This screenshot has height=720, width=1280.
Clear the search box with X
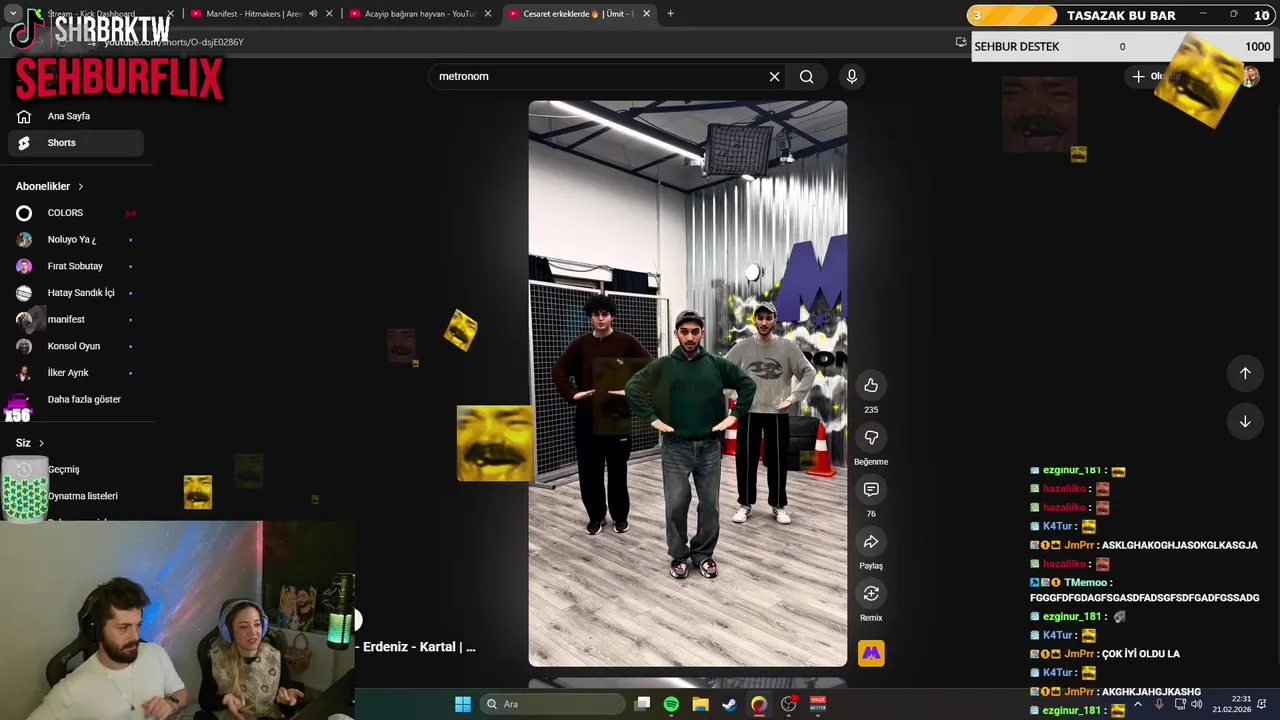pyautogui.click(x=774, y=76)
